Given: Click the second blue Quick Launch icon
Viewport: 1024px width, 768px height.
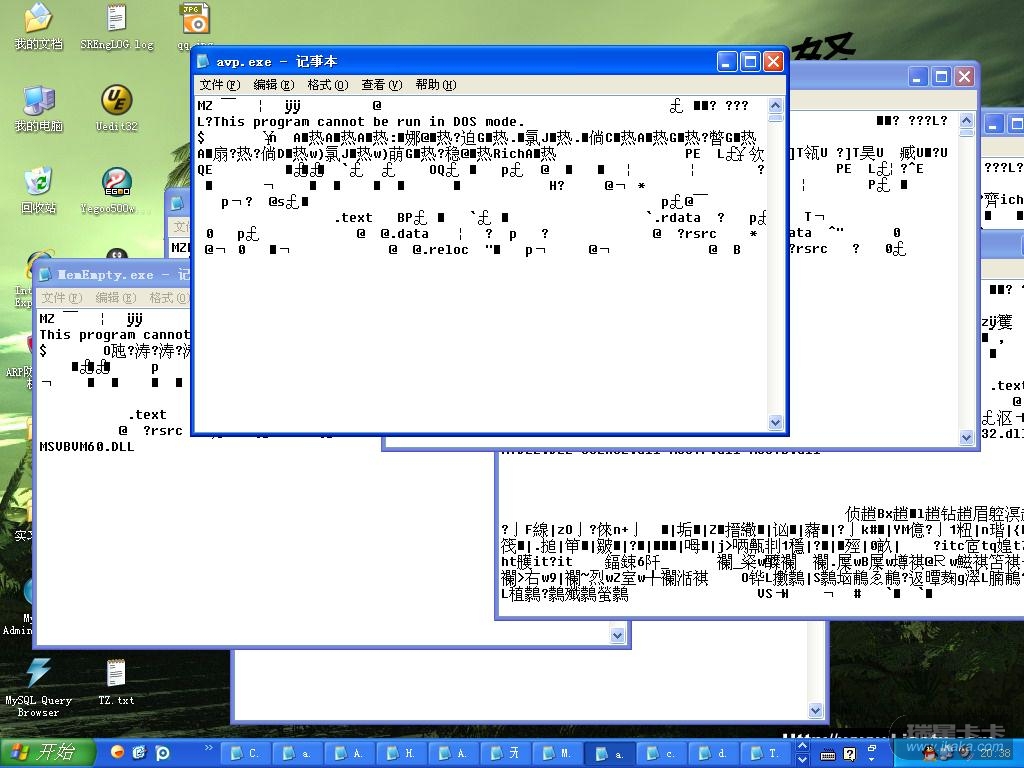Looking at the screenshot, I should click(139, 752).
